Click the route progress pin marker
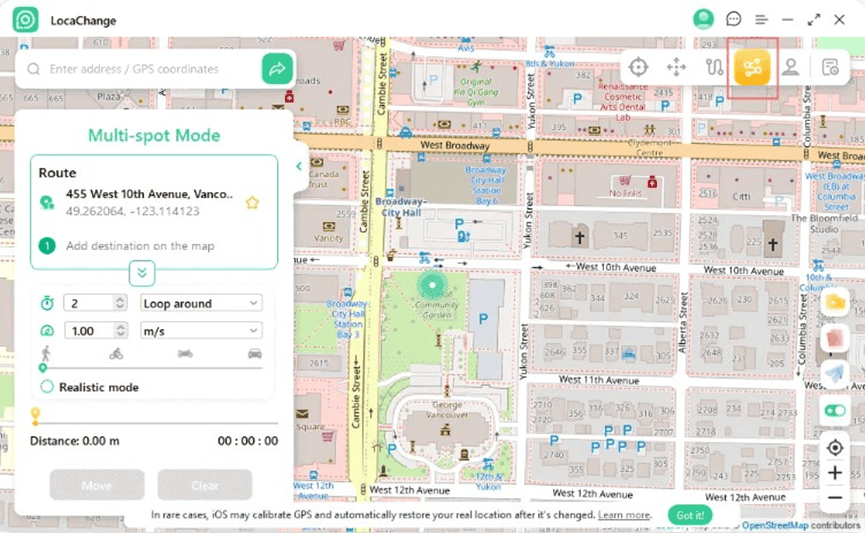 coord(35,416)
